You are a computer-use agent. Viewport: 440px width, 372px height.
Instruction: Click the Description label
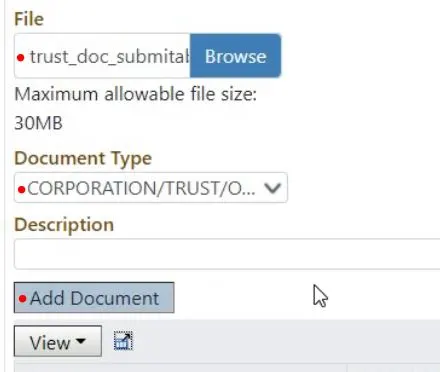click(x=64, y=225)
